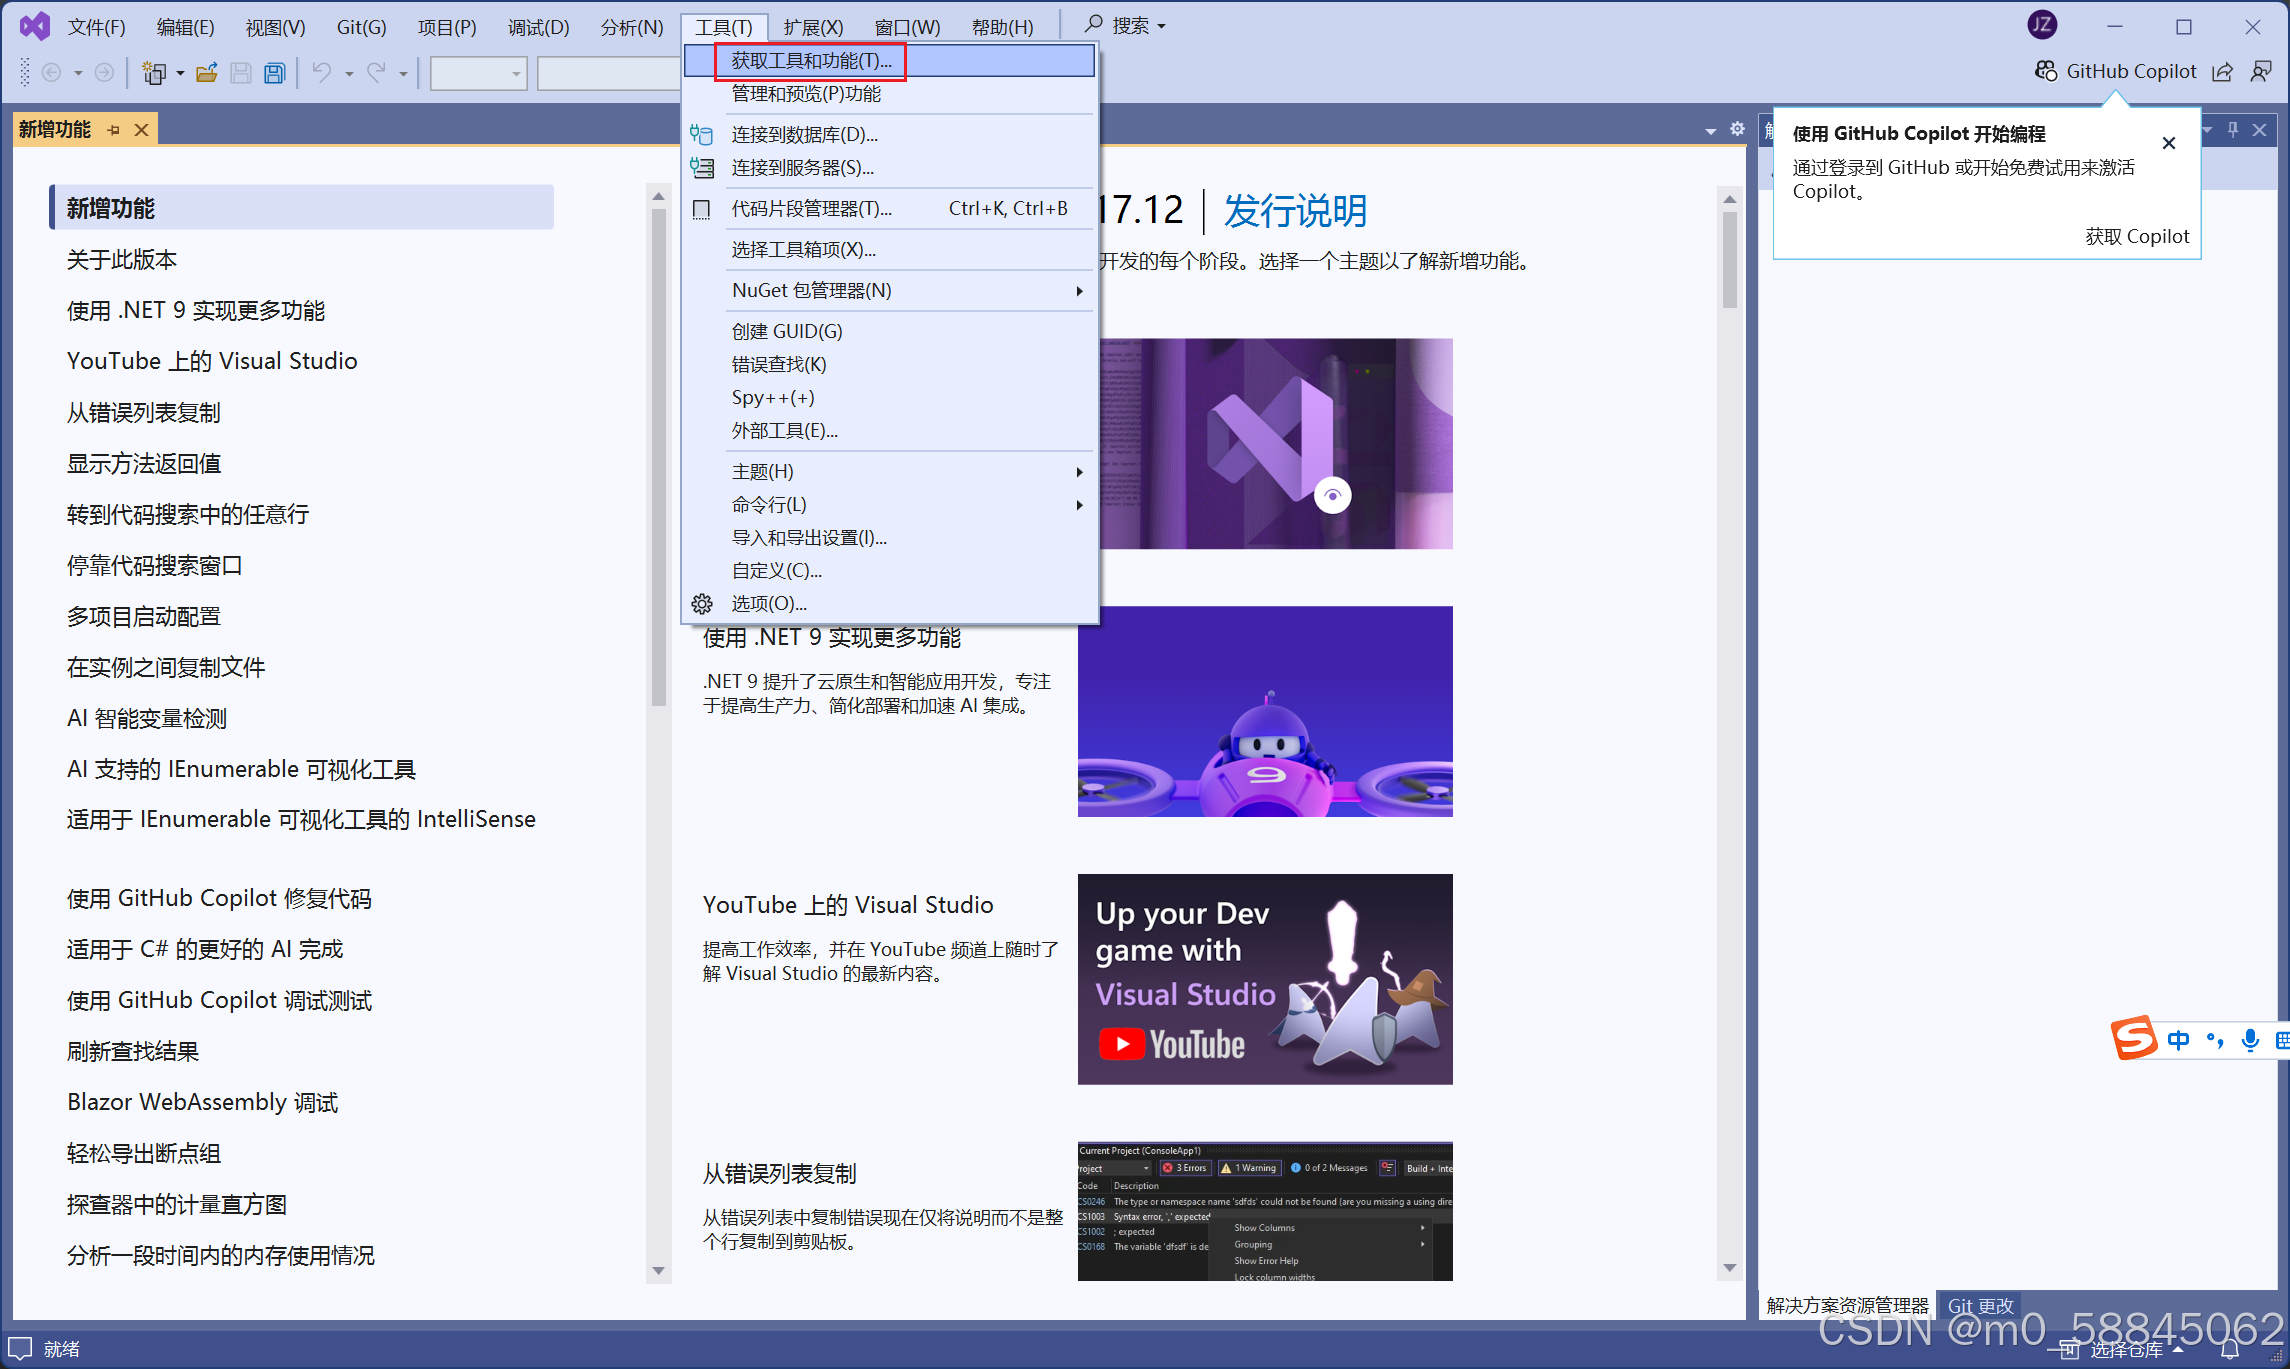
Task: Choose 创建 GUID(G) from the menu
Action: pos(890,331)
